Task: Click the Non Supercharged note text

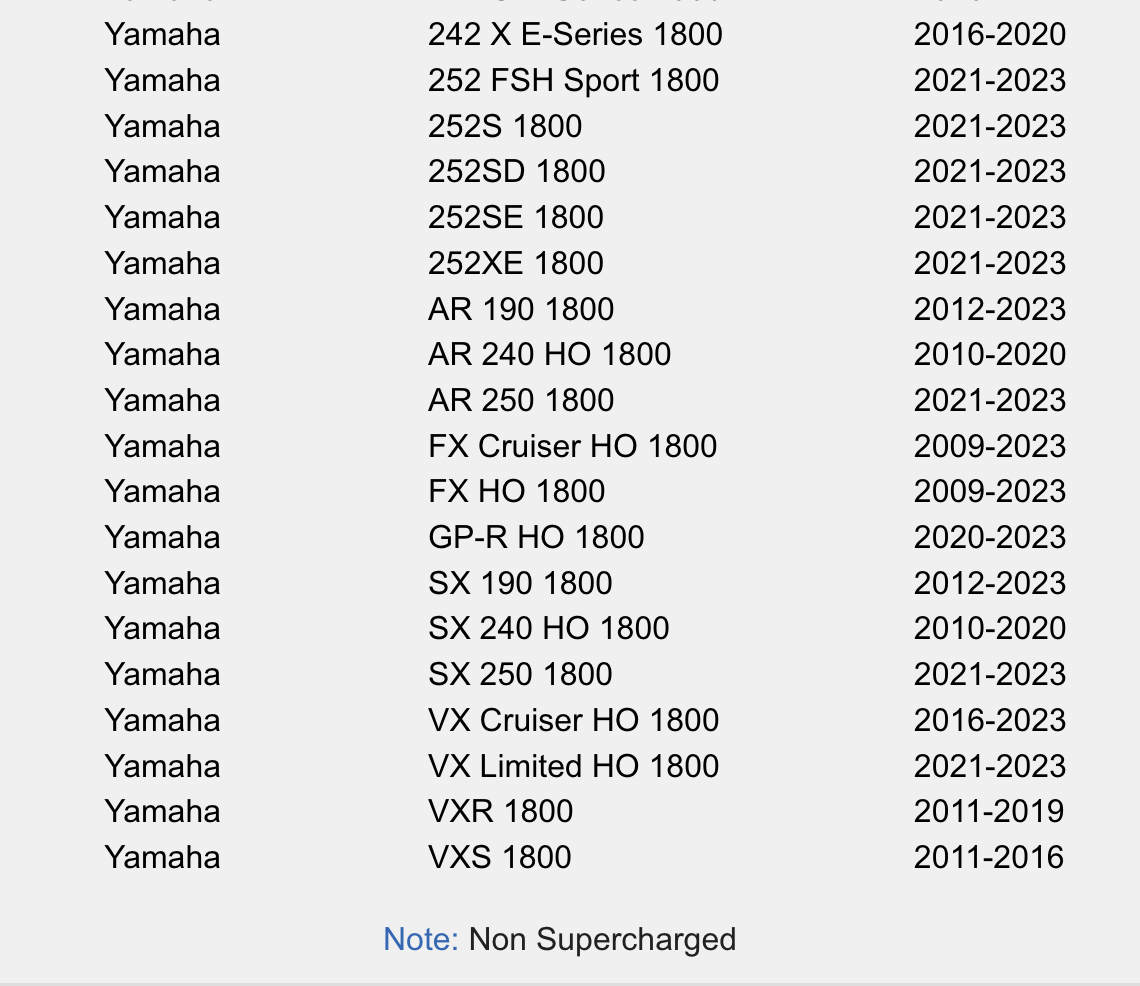Action: (x=602, y=940)
